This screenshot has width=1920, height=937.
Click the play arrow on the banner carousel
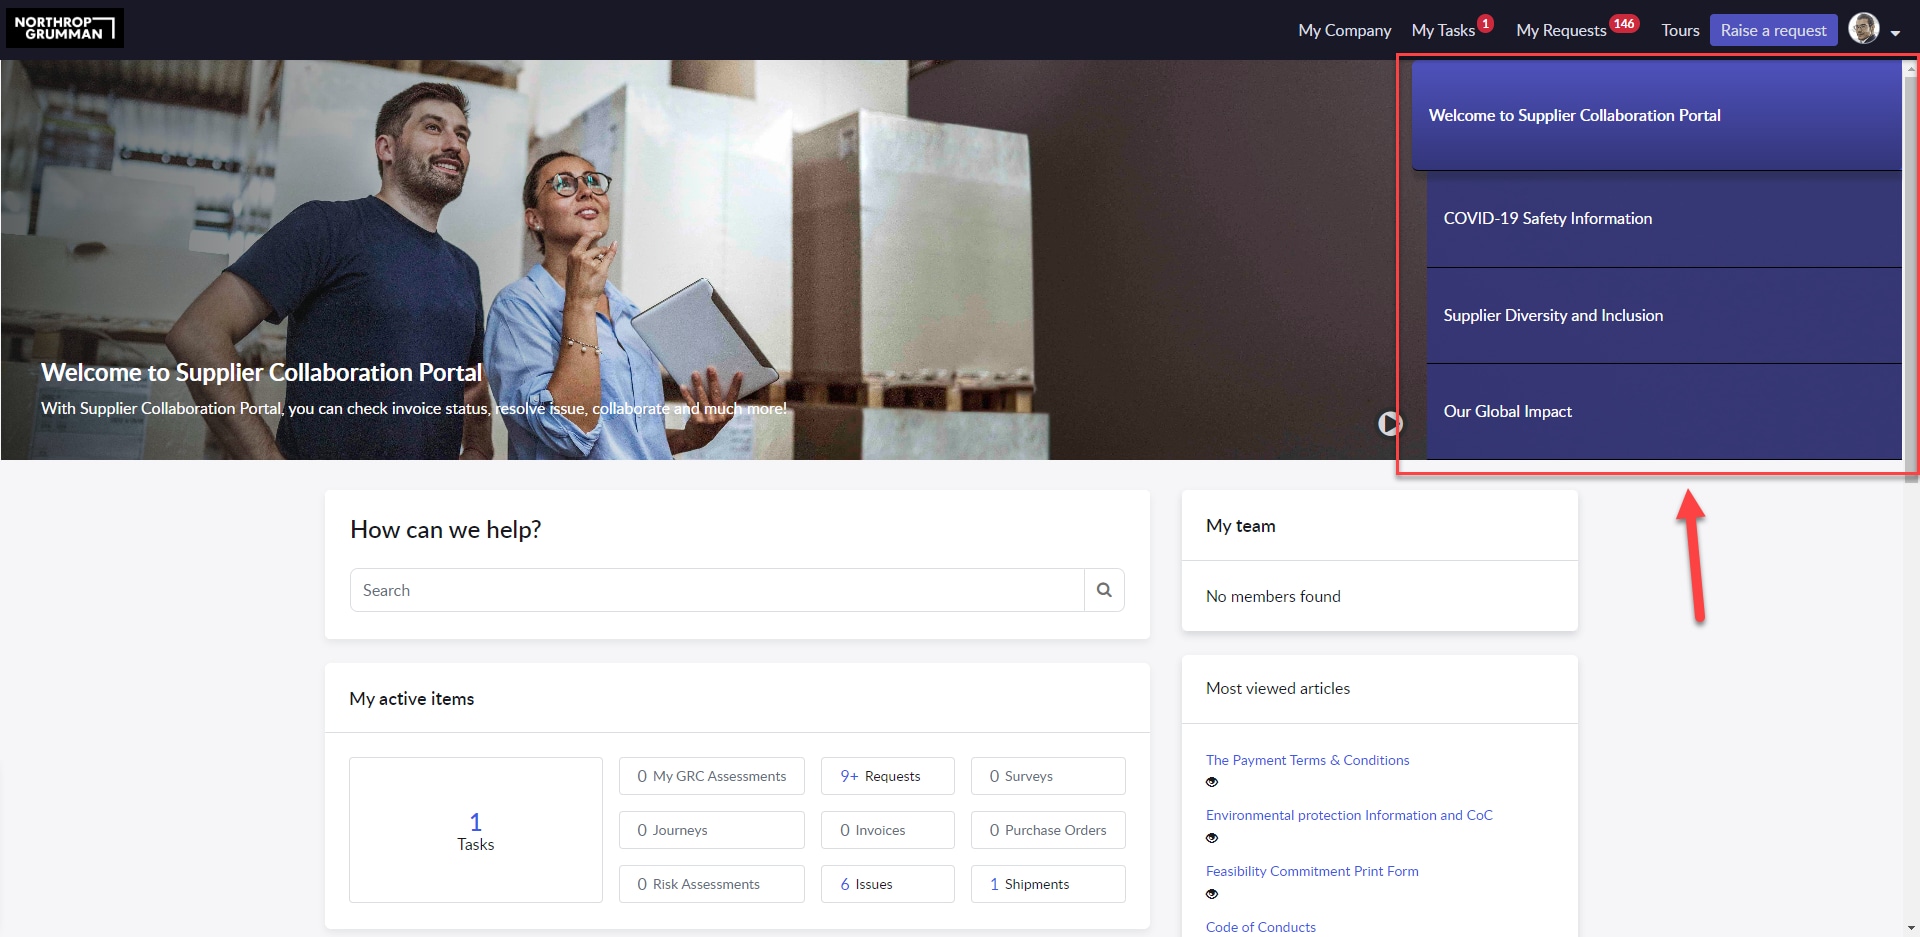click(1390, 423)
